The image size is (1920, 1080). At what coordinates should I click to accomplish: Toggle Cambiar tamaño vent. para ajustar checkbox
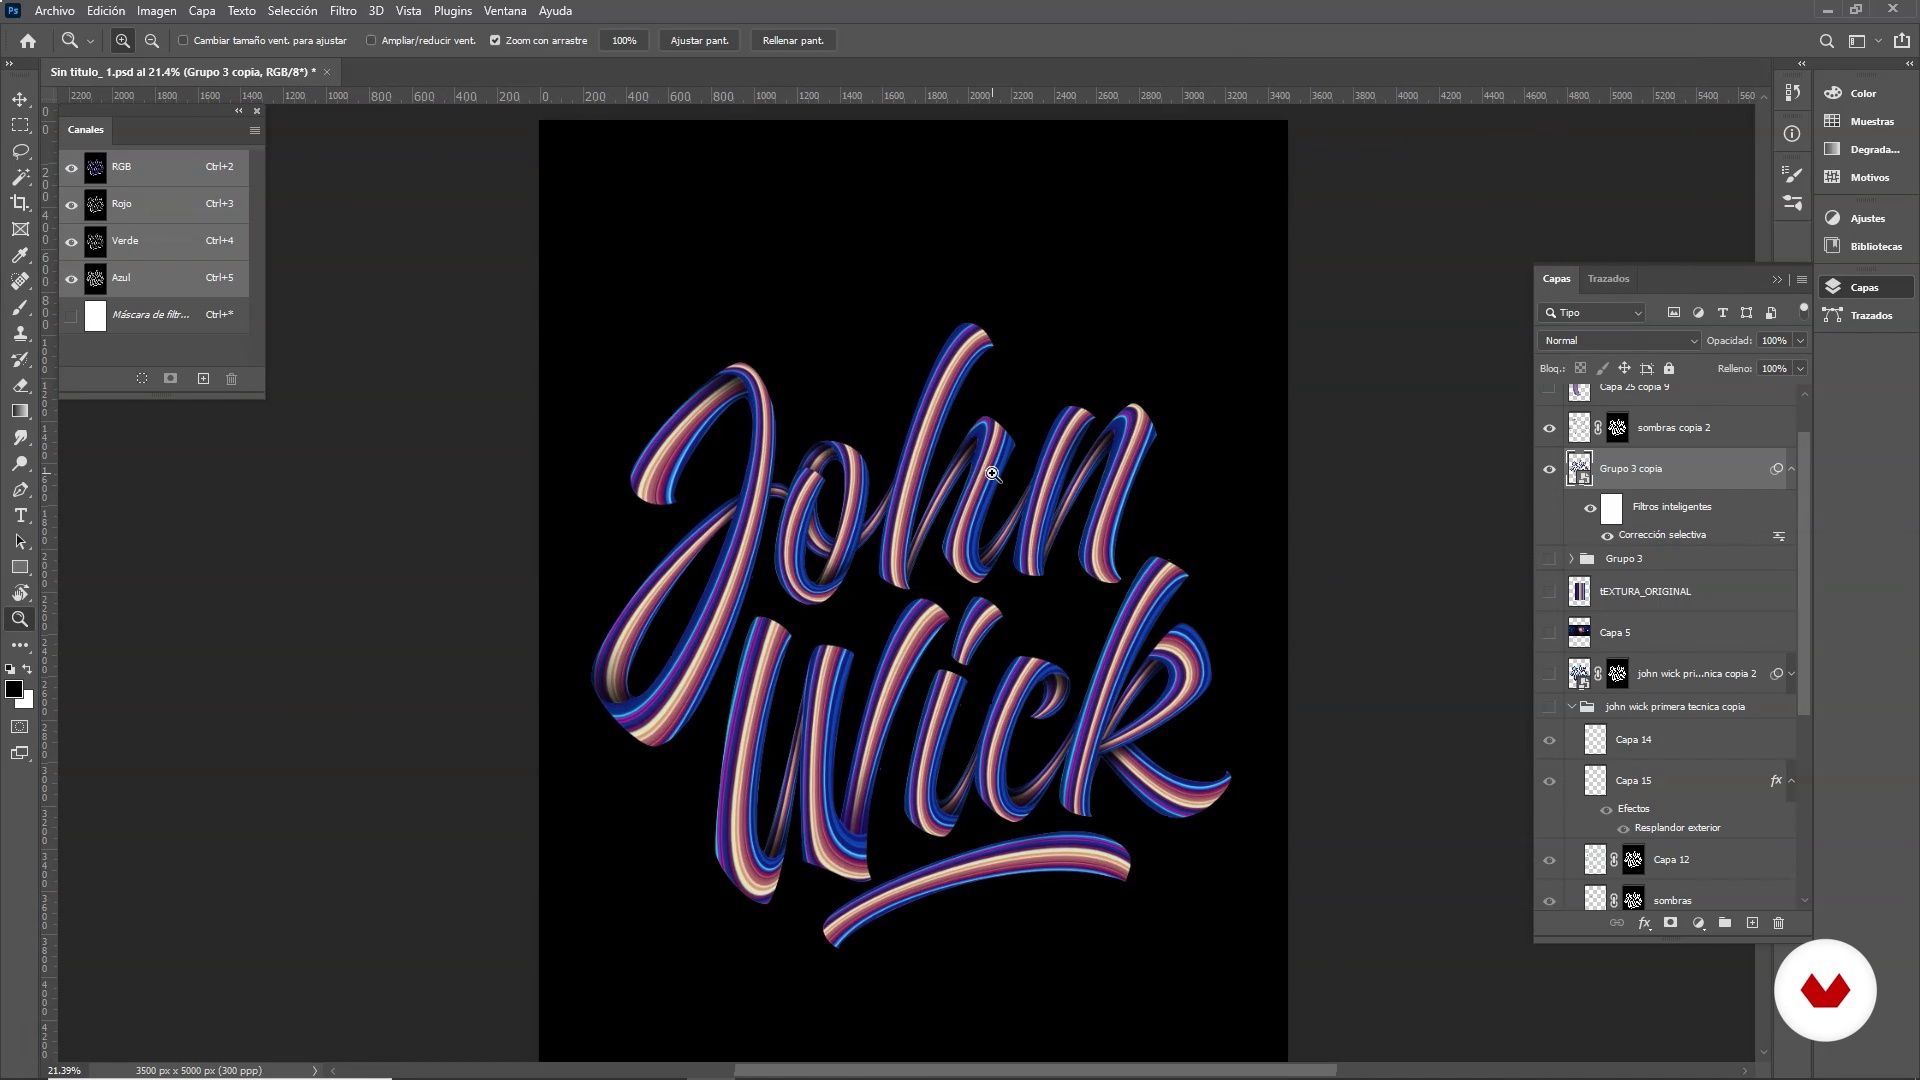(183, 41)
